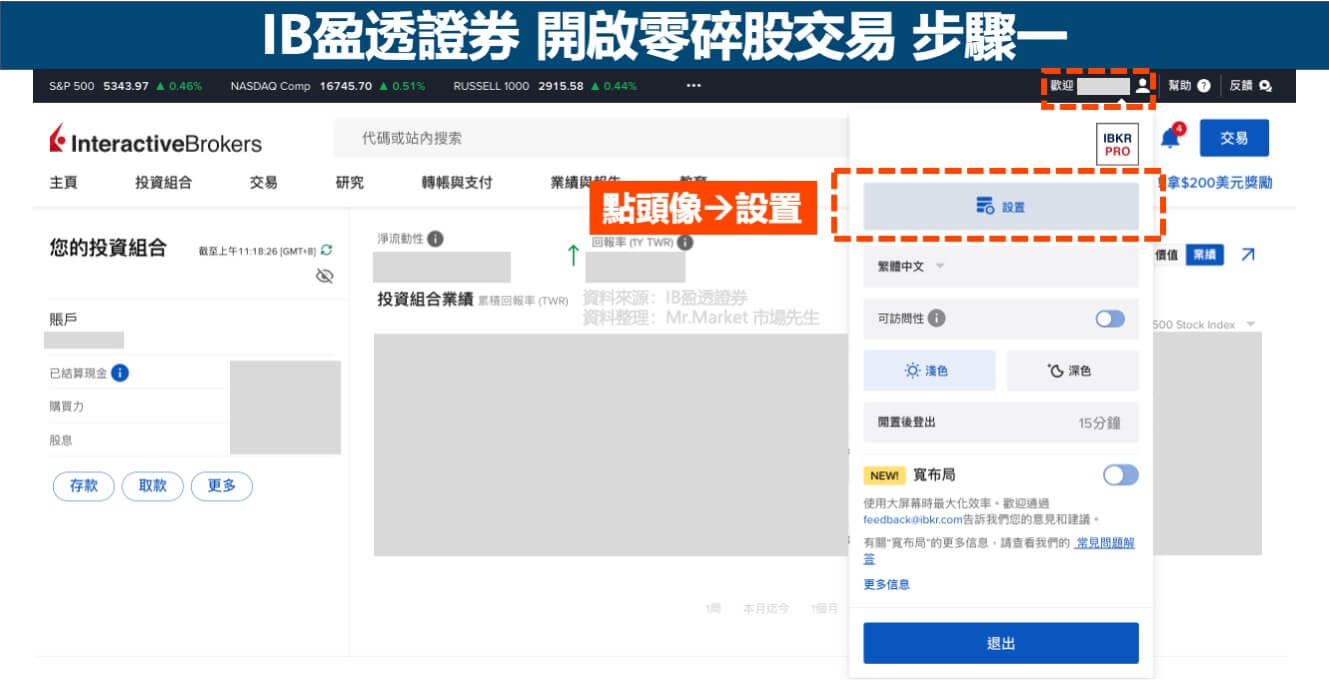Click the 已結算現金 info icon

(x=120, y=373)
